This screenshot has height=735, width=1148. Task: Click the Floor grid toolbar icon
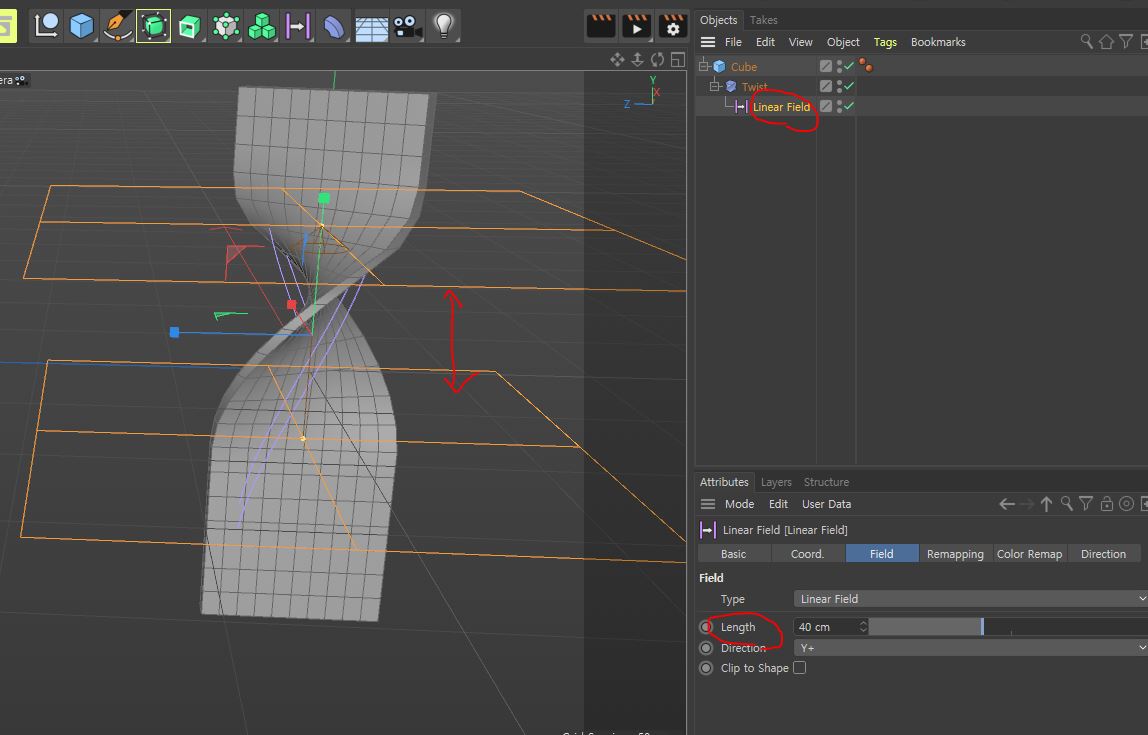(371, 27)
